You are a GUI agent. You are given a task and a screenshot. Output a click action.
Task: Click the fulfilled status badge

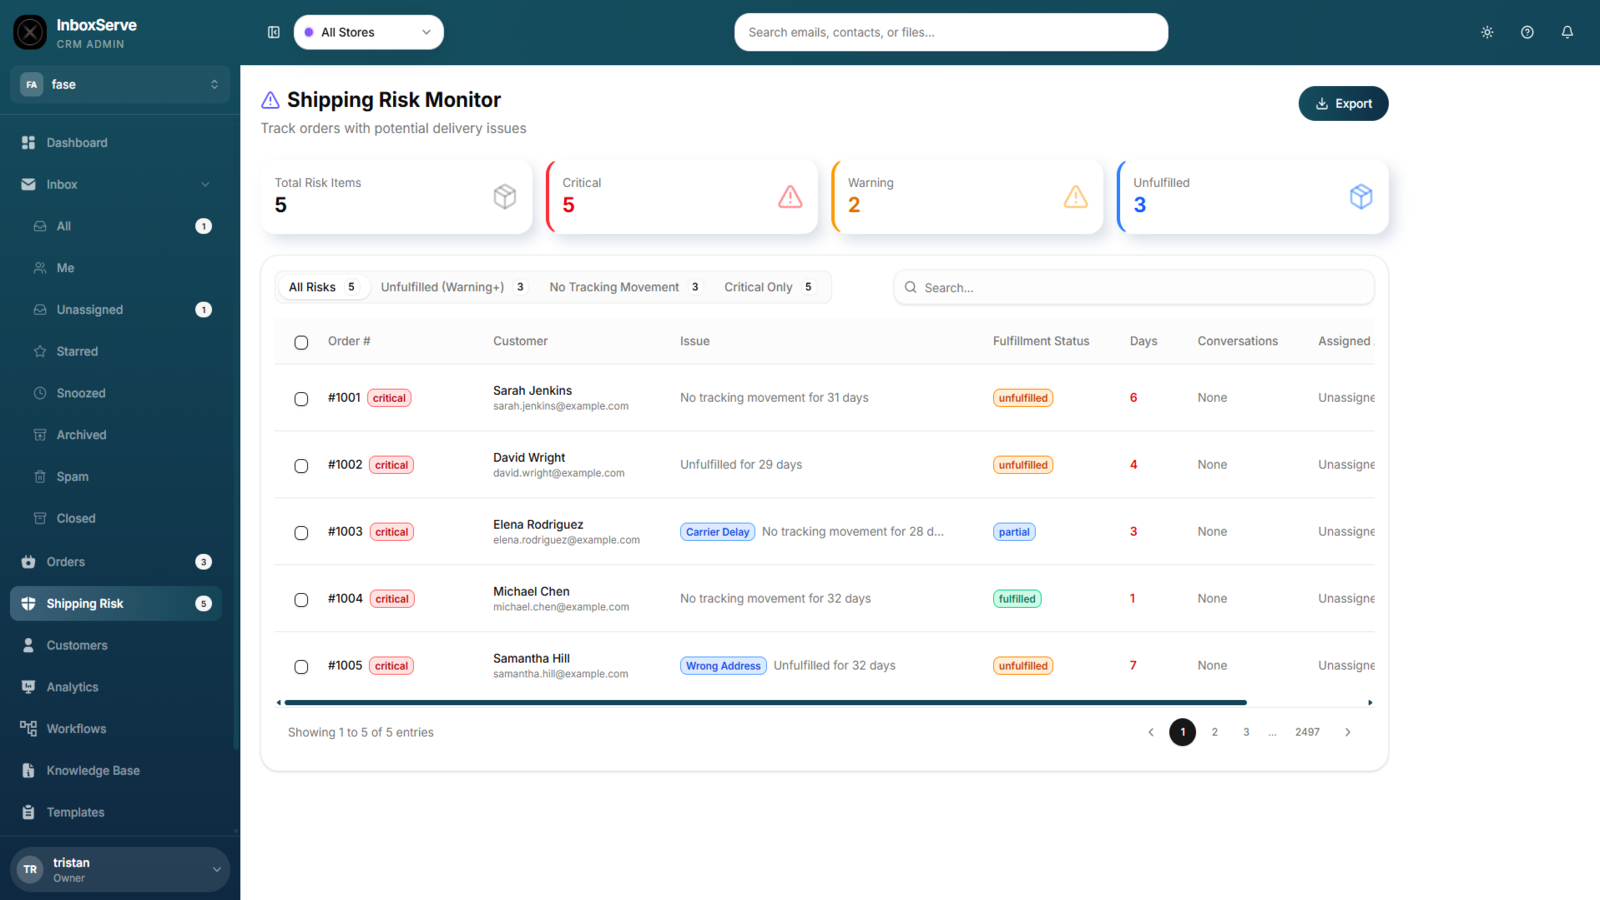(1017, 599)
